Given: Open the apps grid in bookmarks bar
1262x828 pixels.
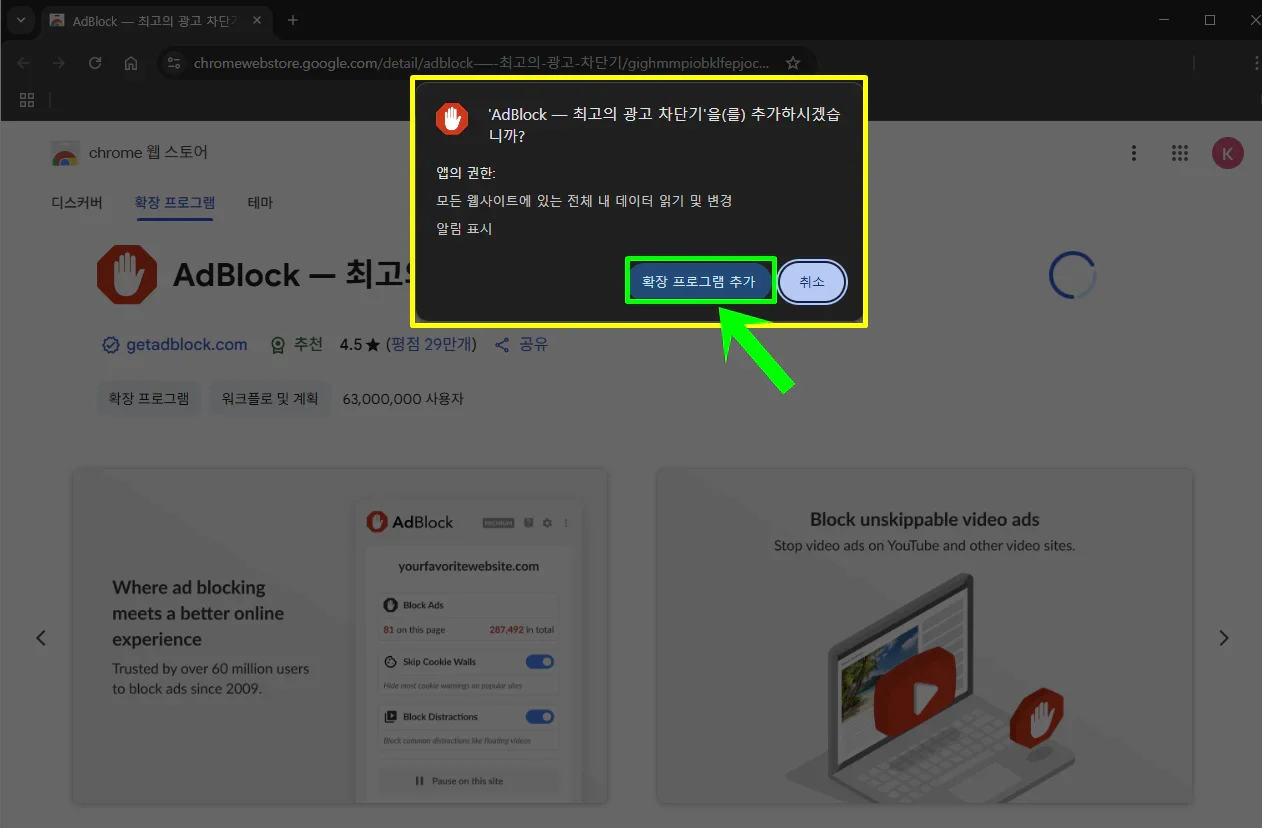Looking at the screenshot, I should click(x=27, y=99).
